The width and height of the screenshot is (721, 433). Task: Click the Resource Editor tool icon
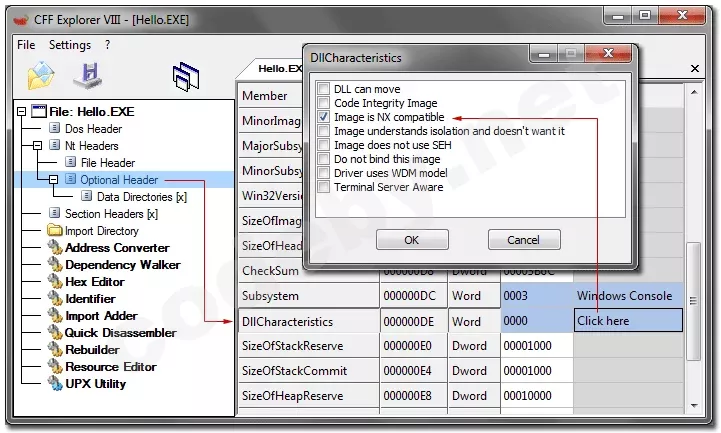click(x=55, y=366)
